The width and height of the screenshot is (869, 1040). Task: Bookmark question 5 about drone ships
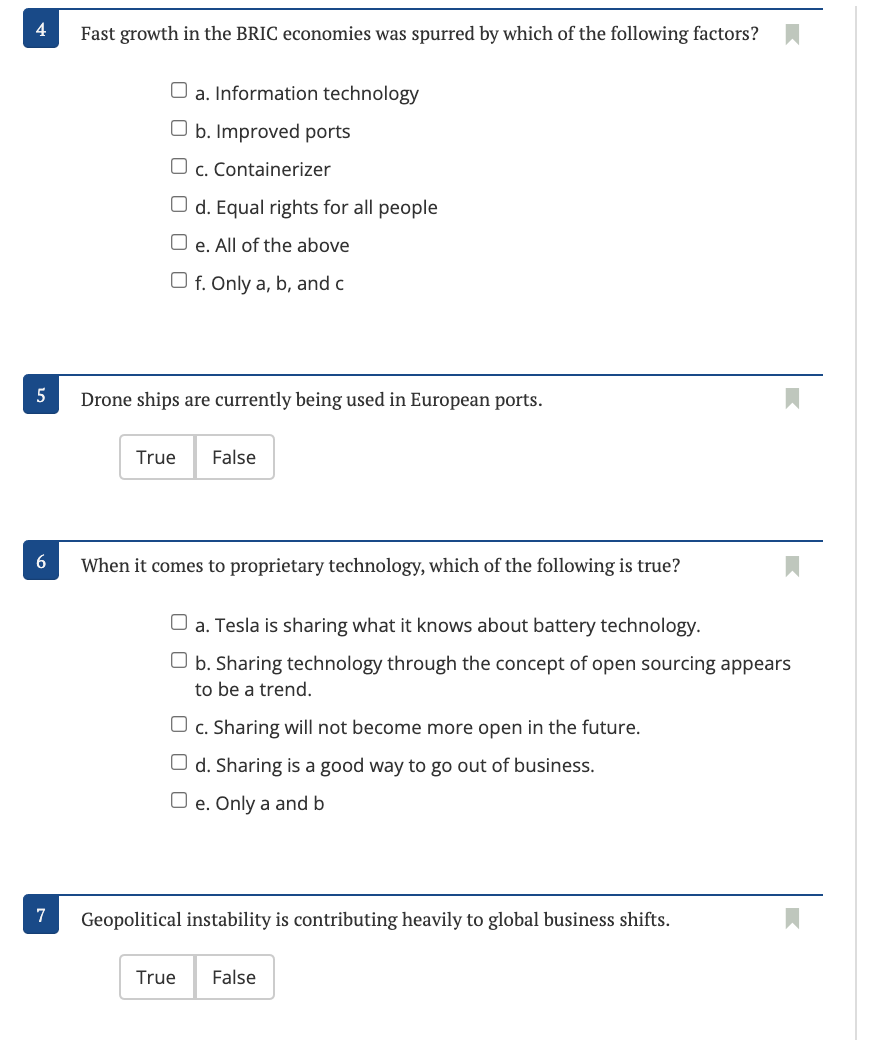pyautogui.click(x=791, y=398)
